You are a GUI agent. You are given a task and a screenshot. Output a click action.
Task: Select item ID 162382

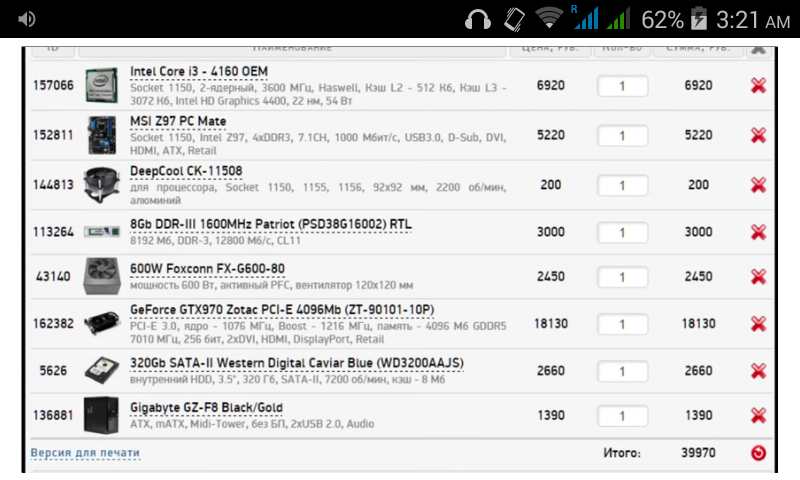(x=54, y=323)
